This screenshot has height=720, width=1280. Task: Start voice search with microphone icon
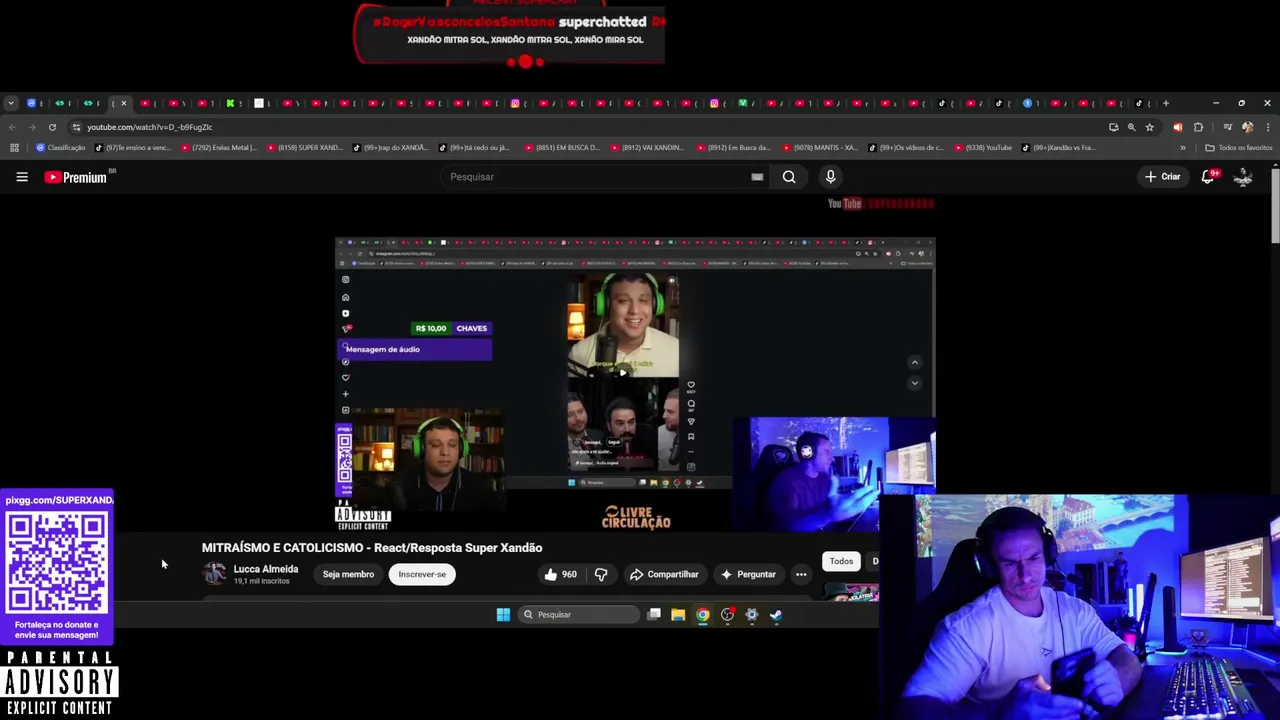830,177
